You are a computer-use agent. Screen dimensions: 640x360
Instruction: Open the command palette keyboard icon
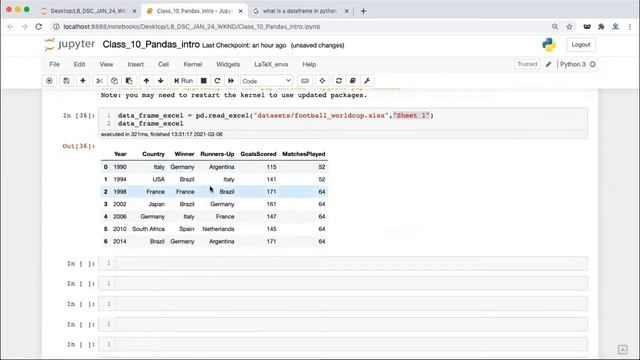point(305,81)
